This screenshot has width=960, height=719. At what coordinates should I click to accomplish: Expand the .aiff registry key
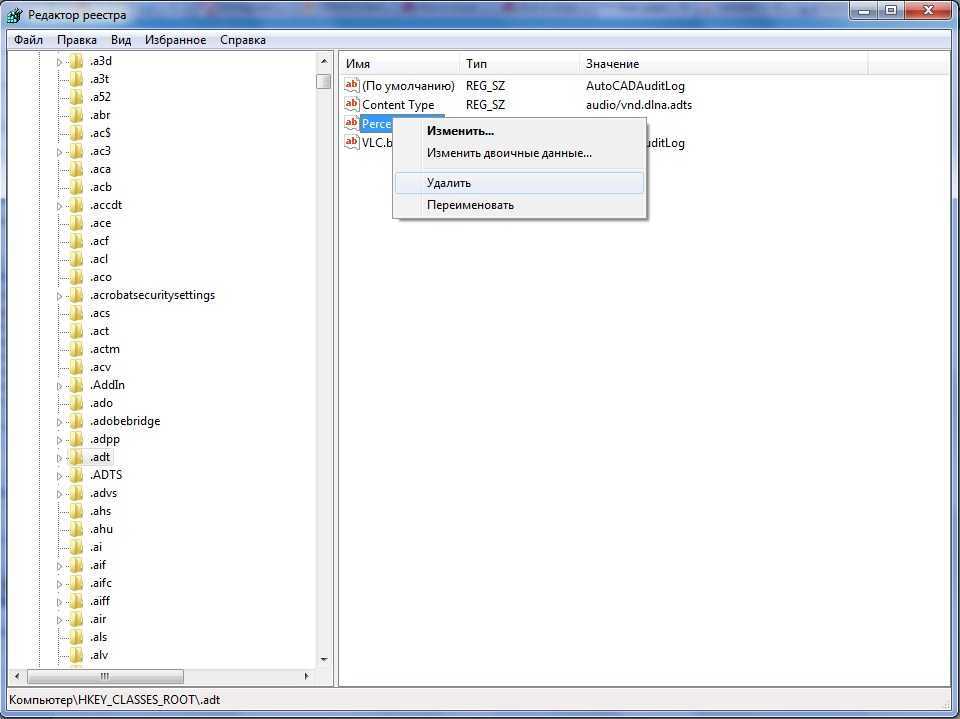point(59,602)
